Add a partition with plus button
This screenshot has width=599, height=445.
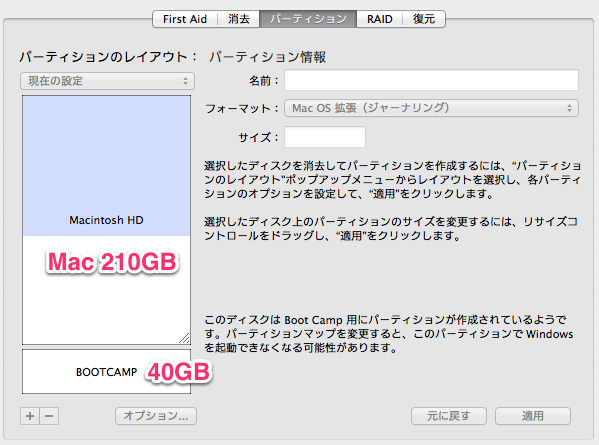click(30, 416)
